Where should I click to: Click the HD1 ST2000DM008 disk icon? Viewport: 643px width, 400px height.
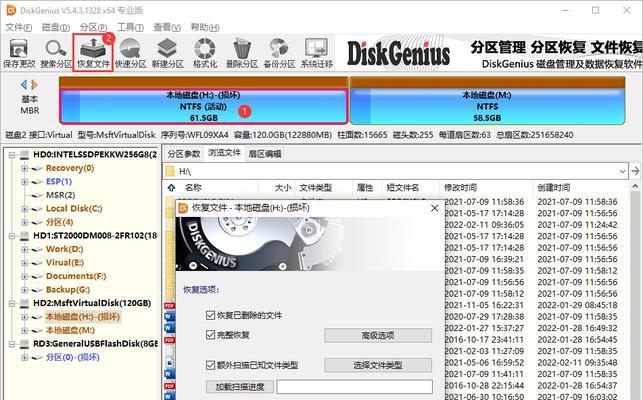25,236
